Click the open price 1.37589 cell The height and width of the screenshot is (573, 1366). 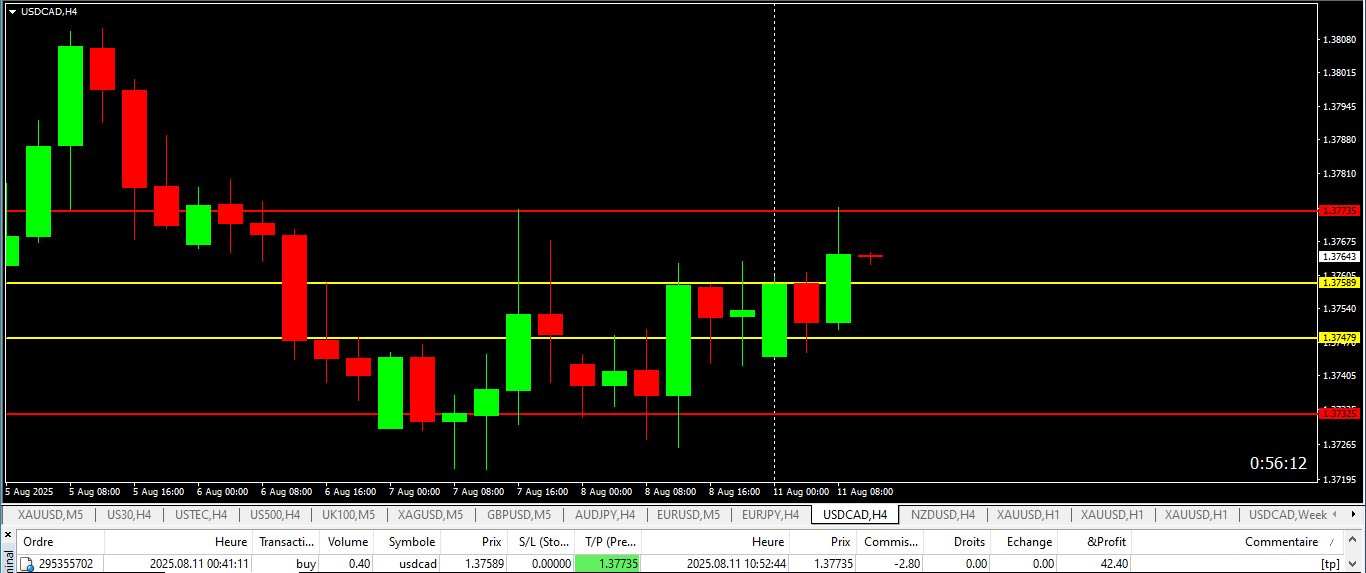coord(484,564)
